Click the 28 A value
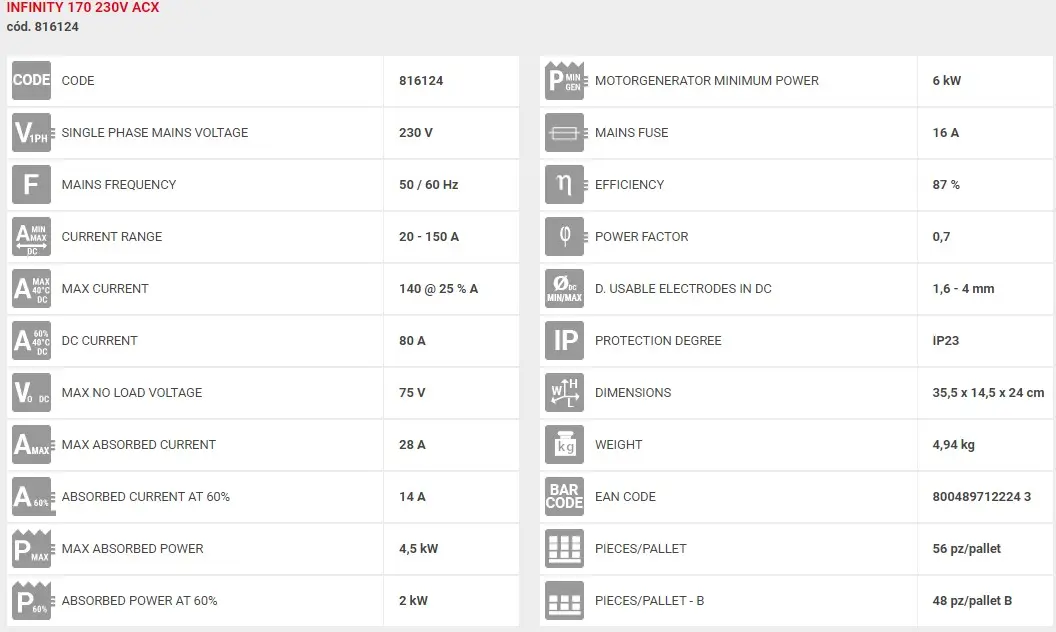This screenshot has height=632, width=1056. [x=412, y=445]
